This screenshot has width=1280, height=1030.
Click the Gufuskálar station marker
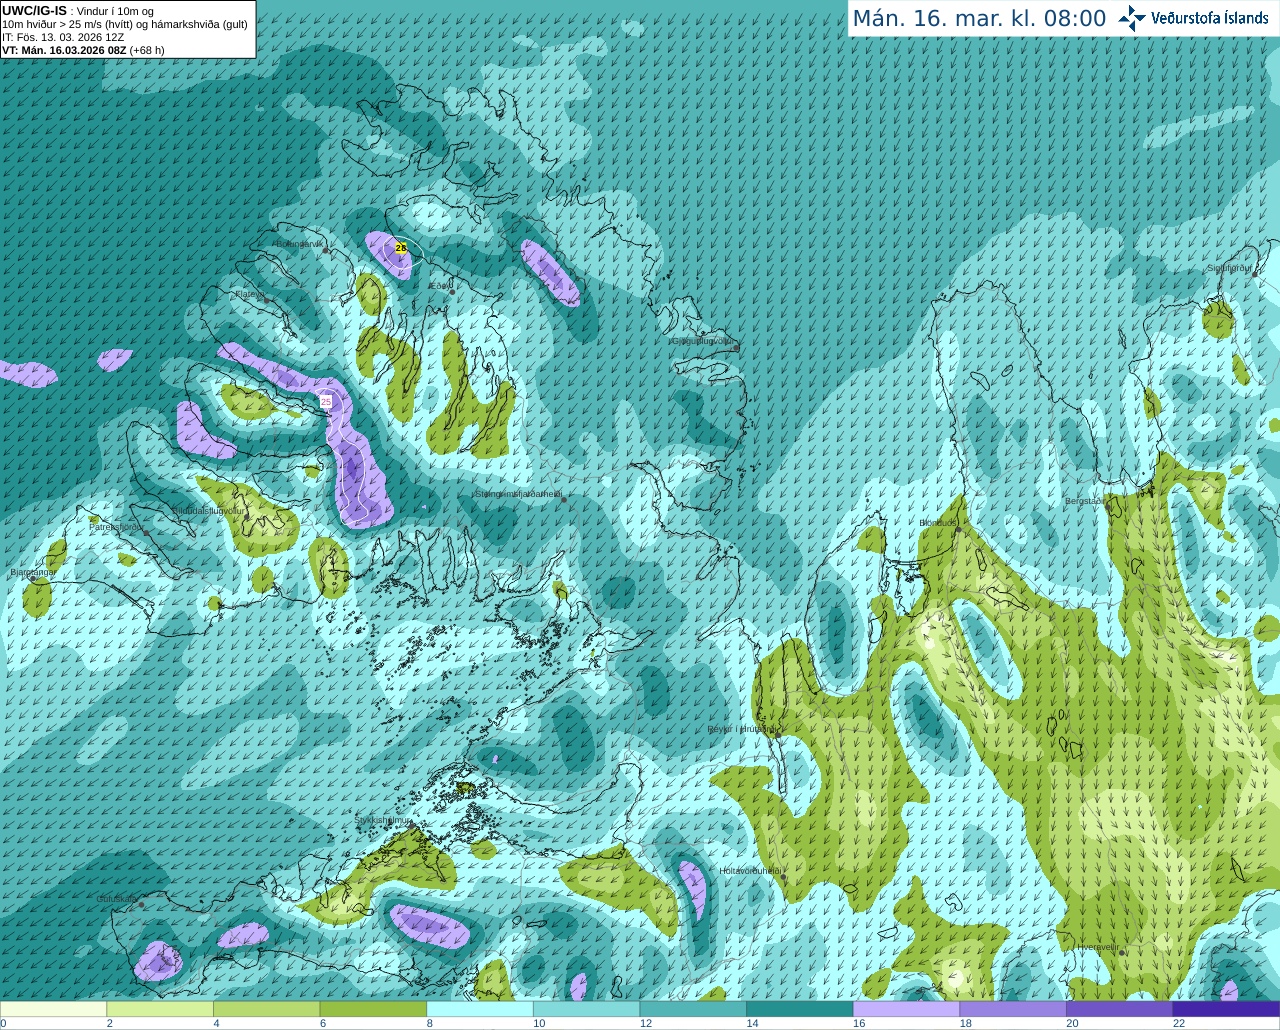tap(141, 905)
